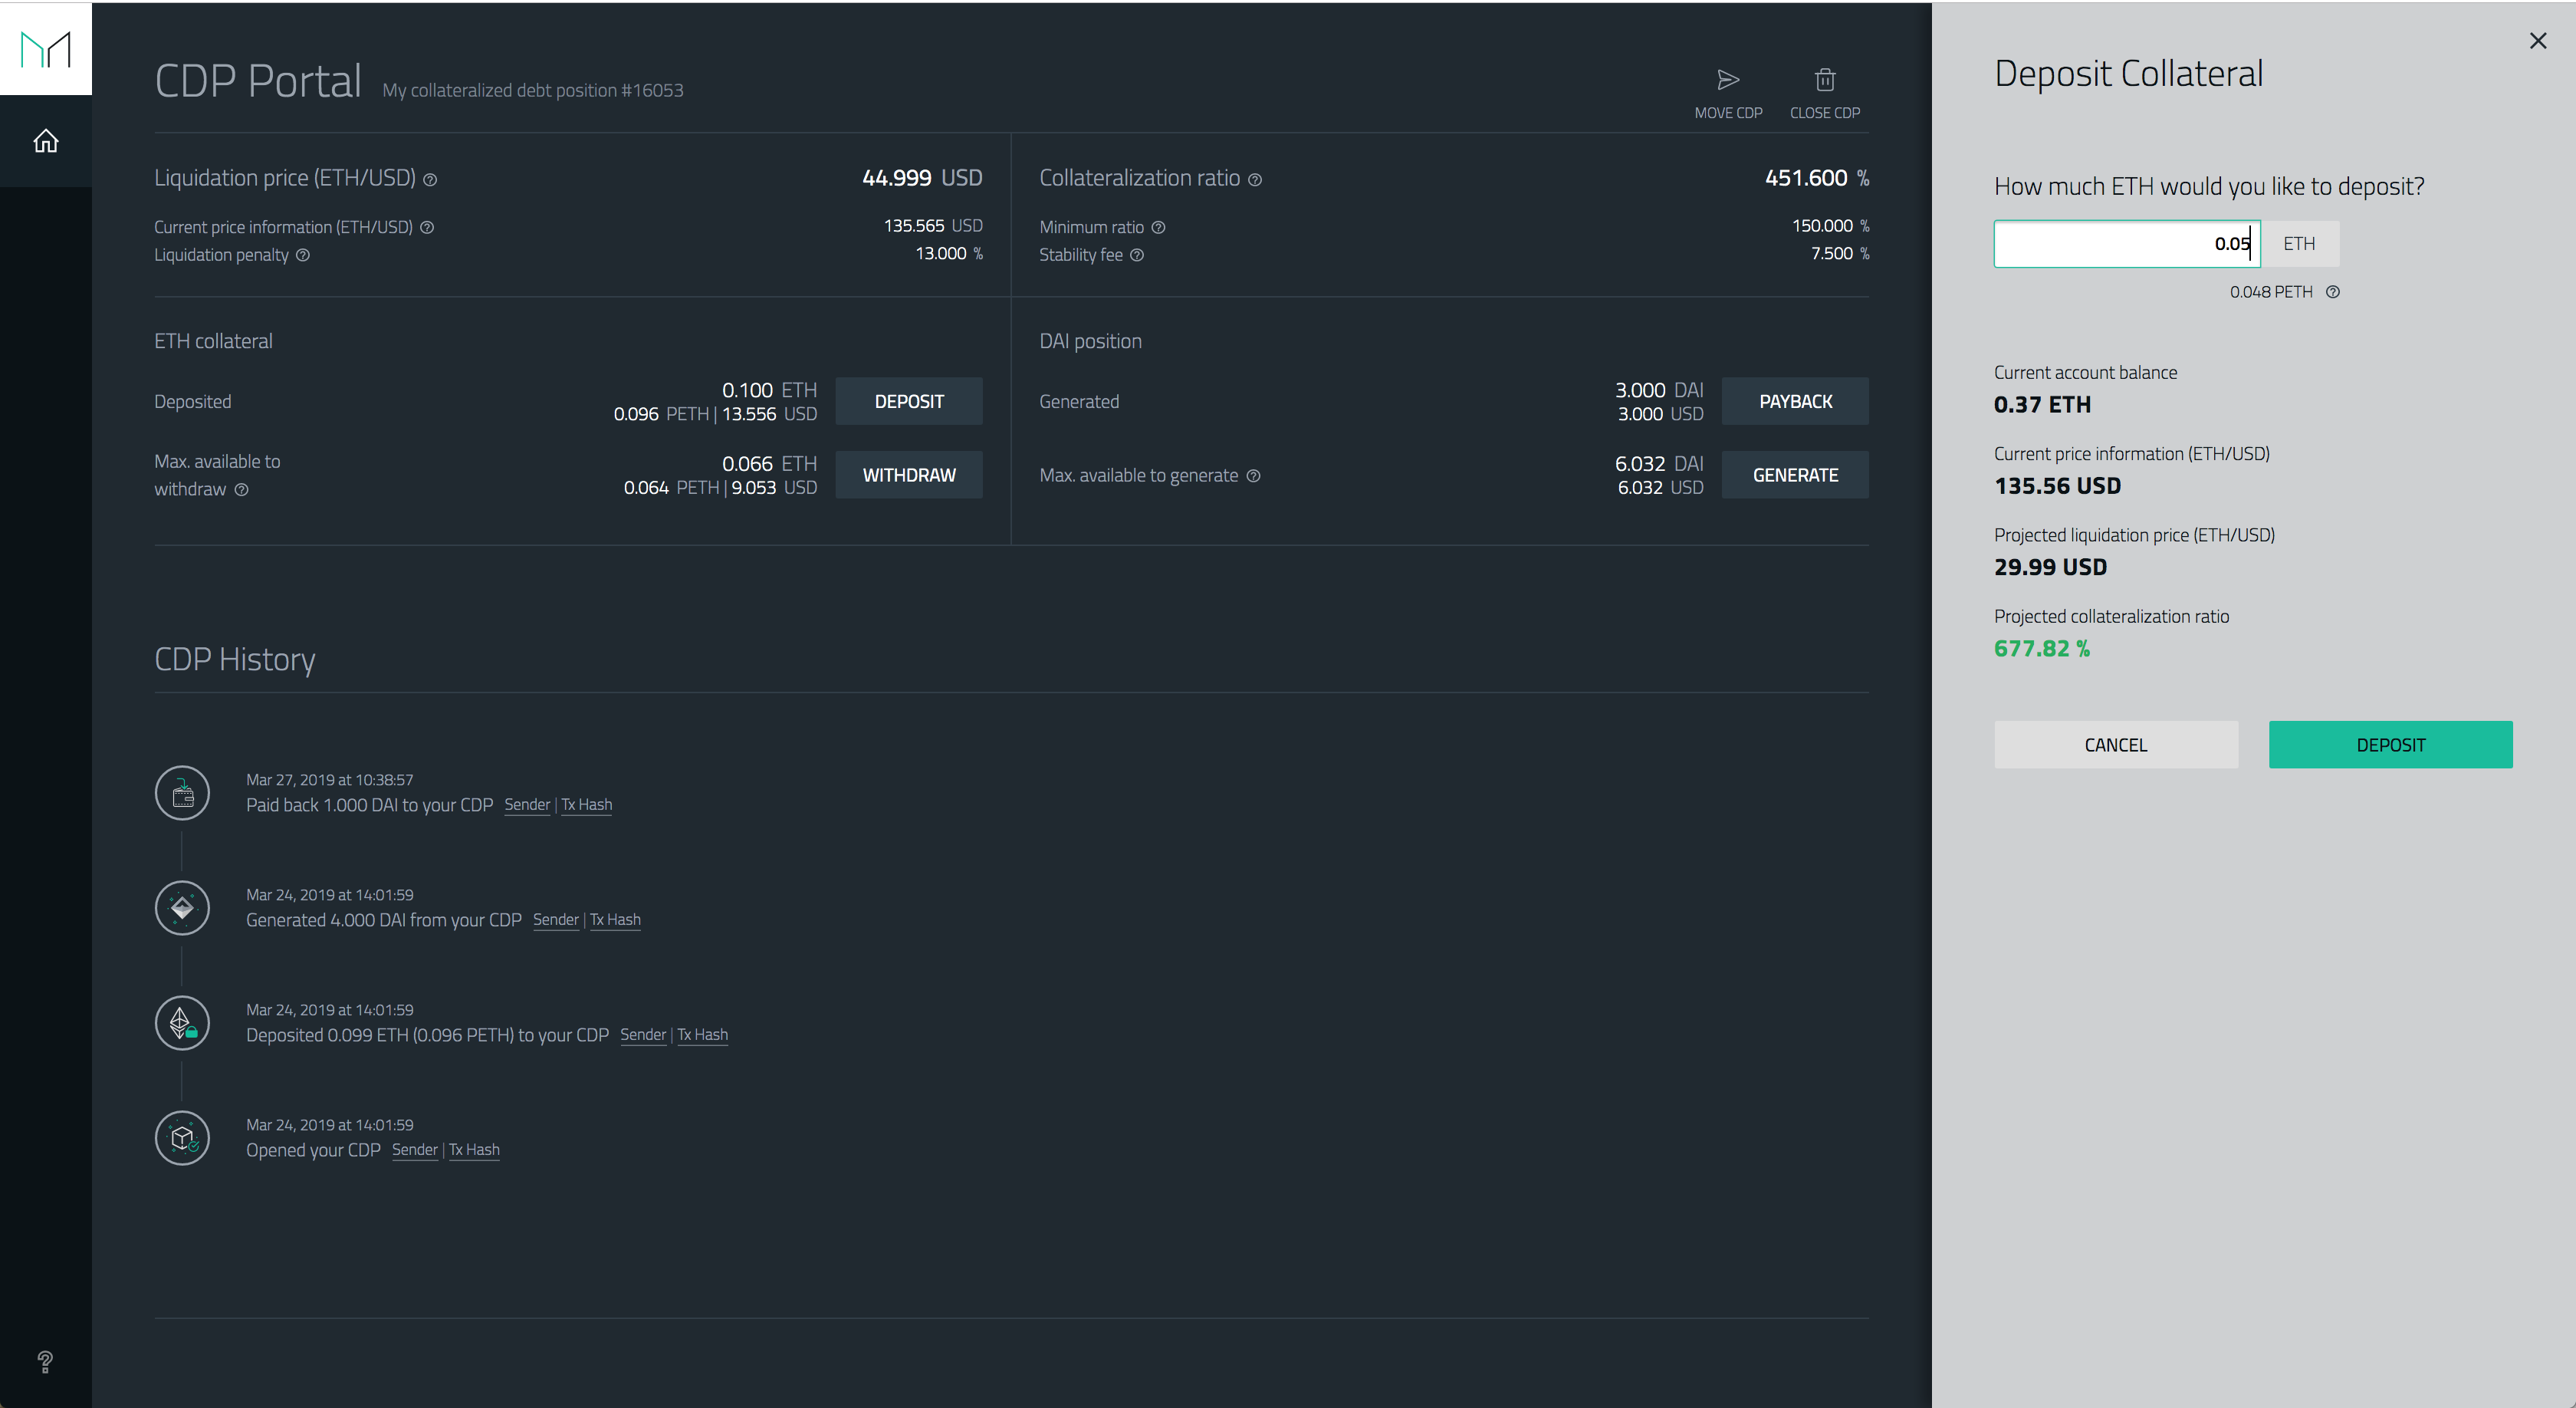Open Tx Hash link for Paid back entry

tap(587, 805)
